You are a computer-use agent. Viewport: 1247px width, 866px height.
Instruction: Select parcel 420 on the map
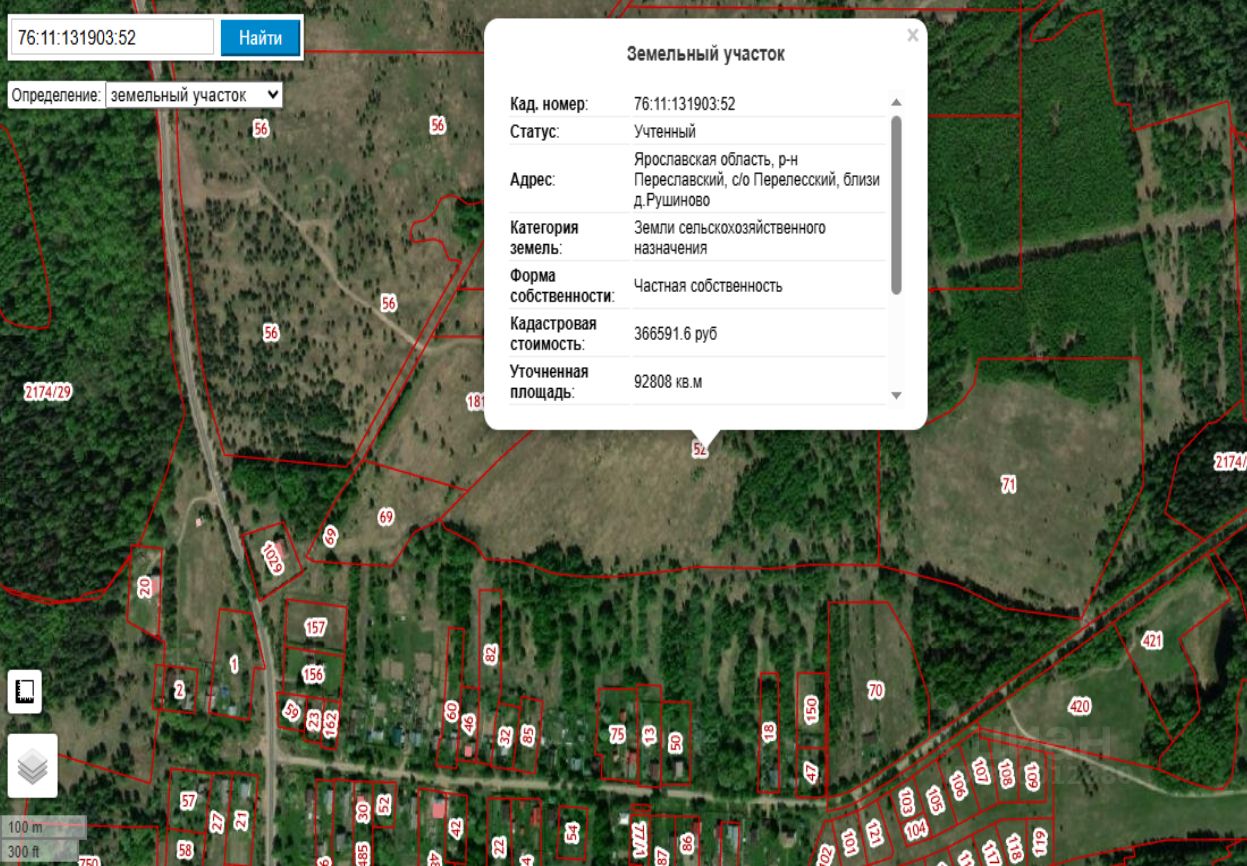[1079, 707]
